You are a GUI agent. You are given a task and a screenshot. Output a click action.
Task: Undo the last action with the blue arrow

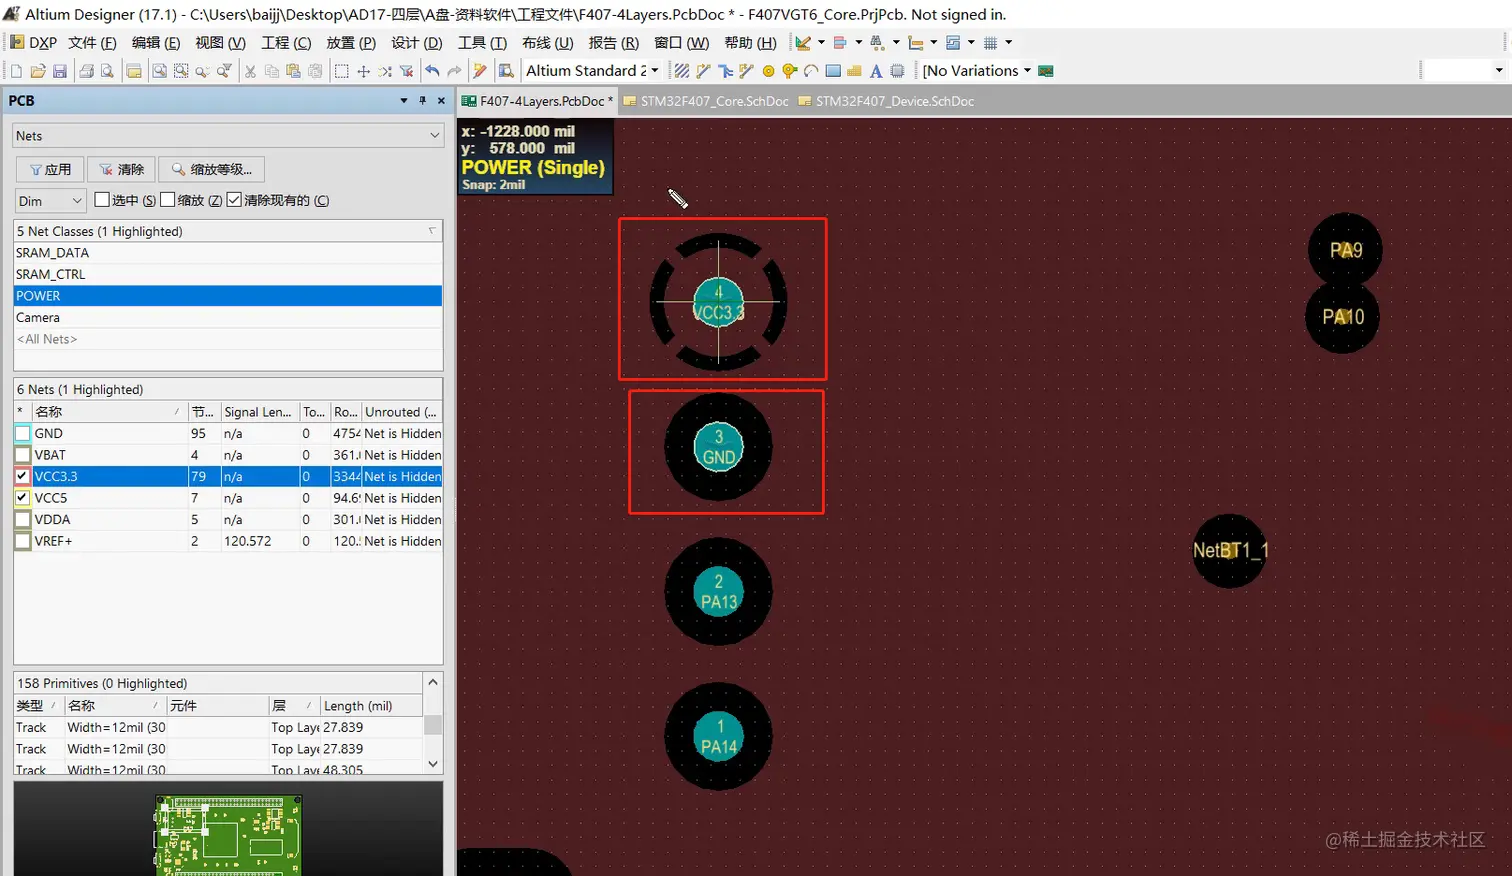pyautogui.click(x=432, y=71)
